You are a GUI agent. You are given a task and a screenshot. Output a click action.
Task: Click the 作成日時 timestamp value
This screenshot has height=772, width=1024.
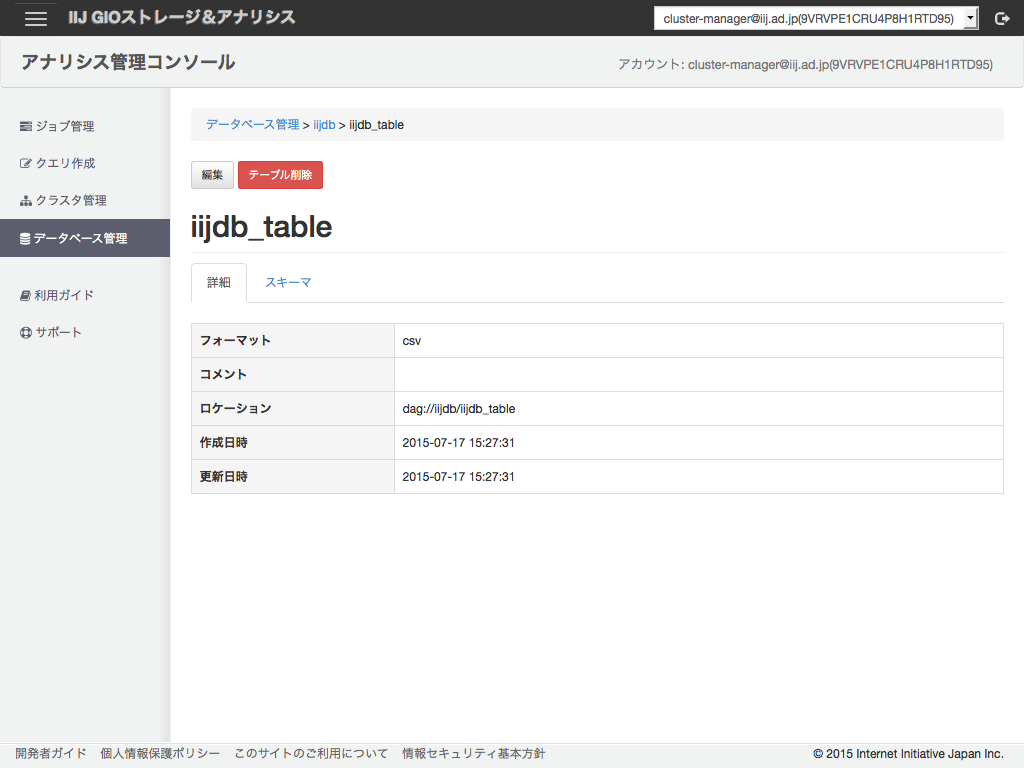[458, 443]
